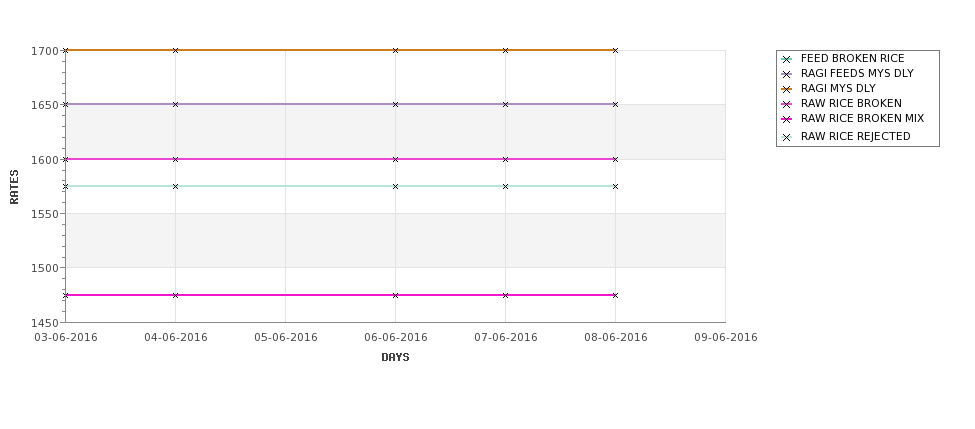The width and height of the screenshot is (975, 429).
Task: Click the RAGI FEEDS MYS DLY legend marker
Action: (x=787, y=74)
